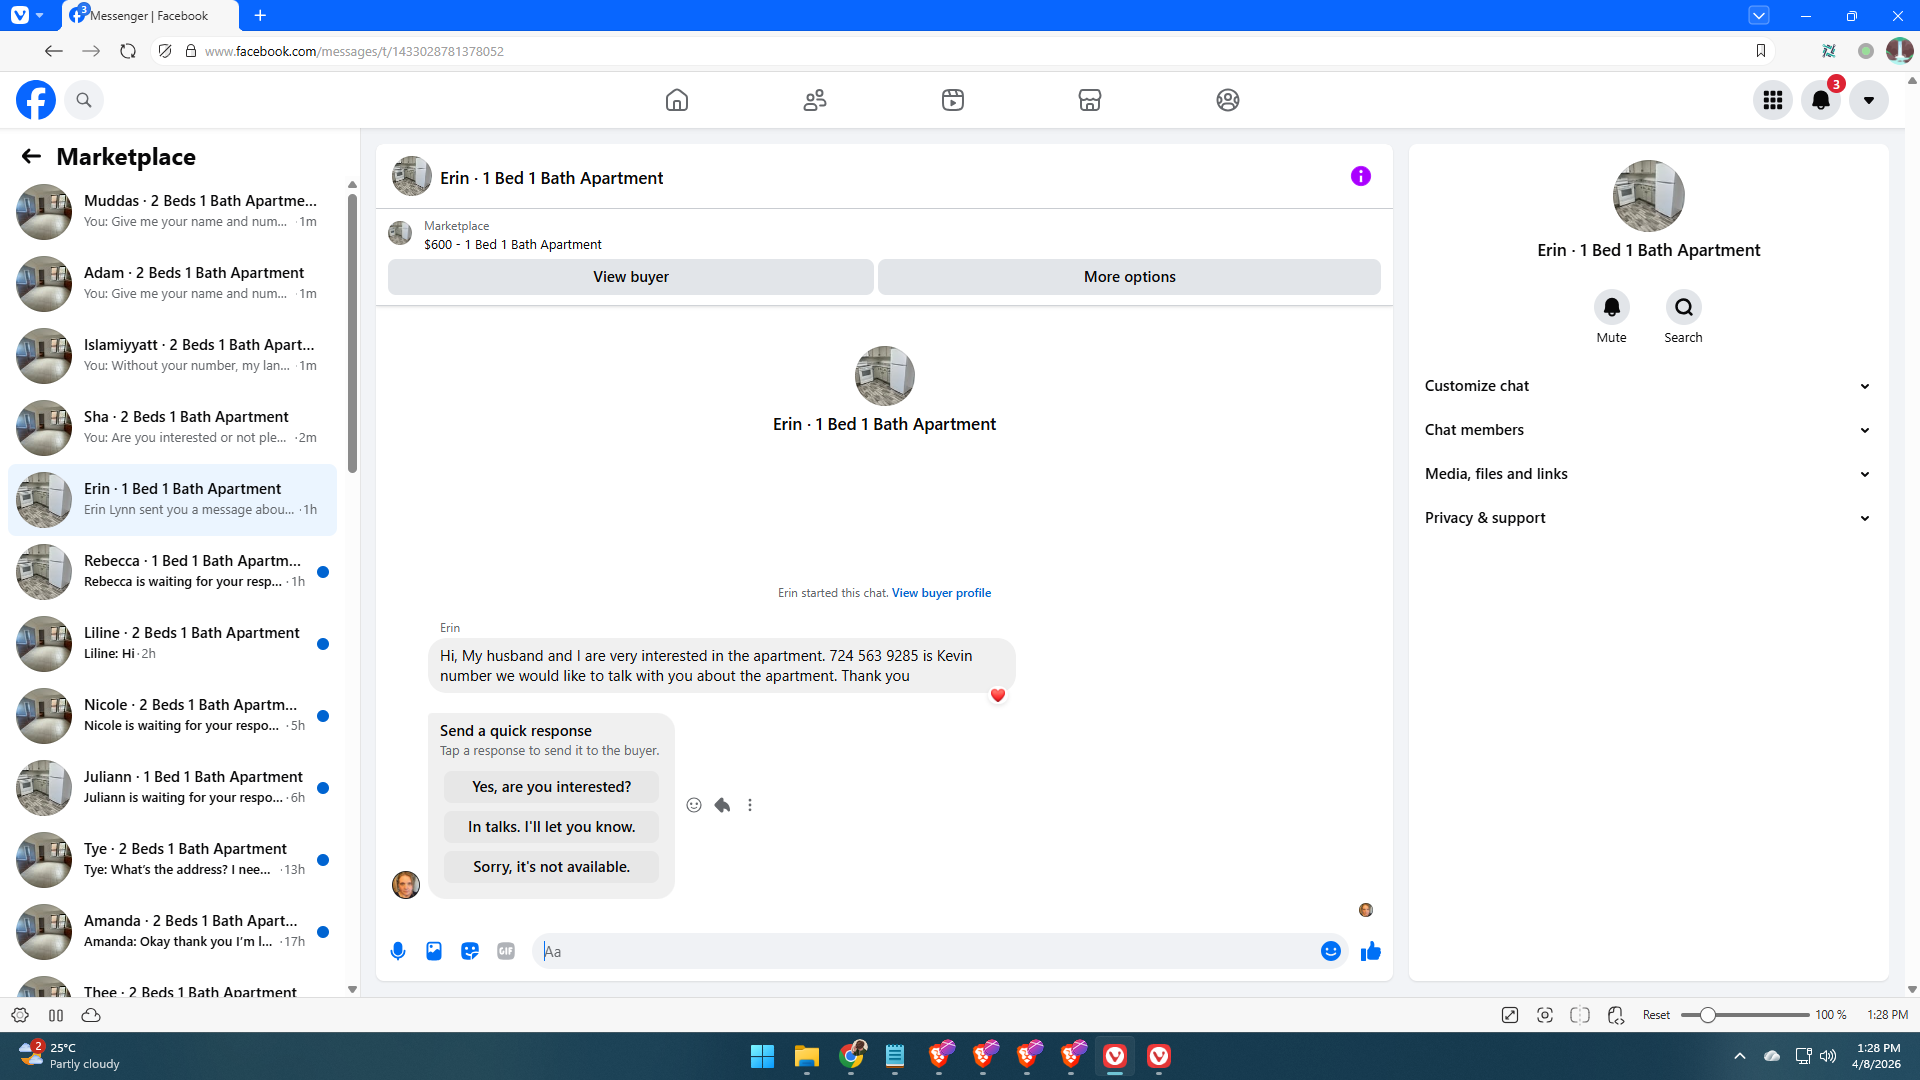This screenshot has height=1080, width=1920.
Task: Toggle Vivaldi panel at status bar left
Action: [56, 1015]
